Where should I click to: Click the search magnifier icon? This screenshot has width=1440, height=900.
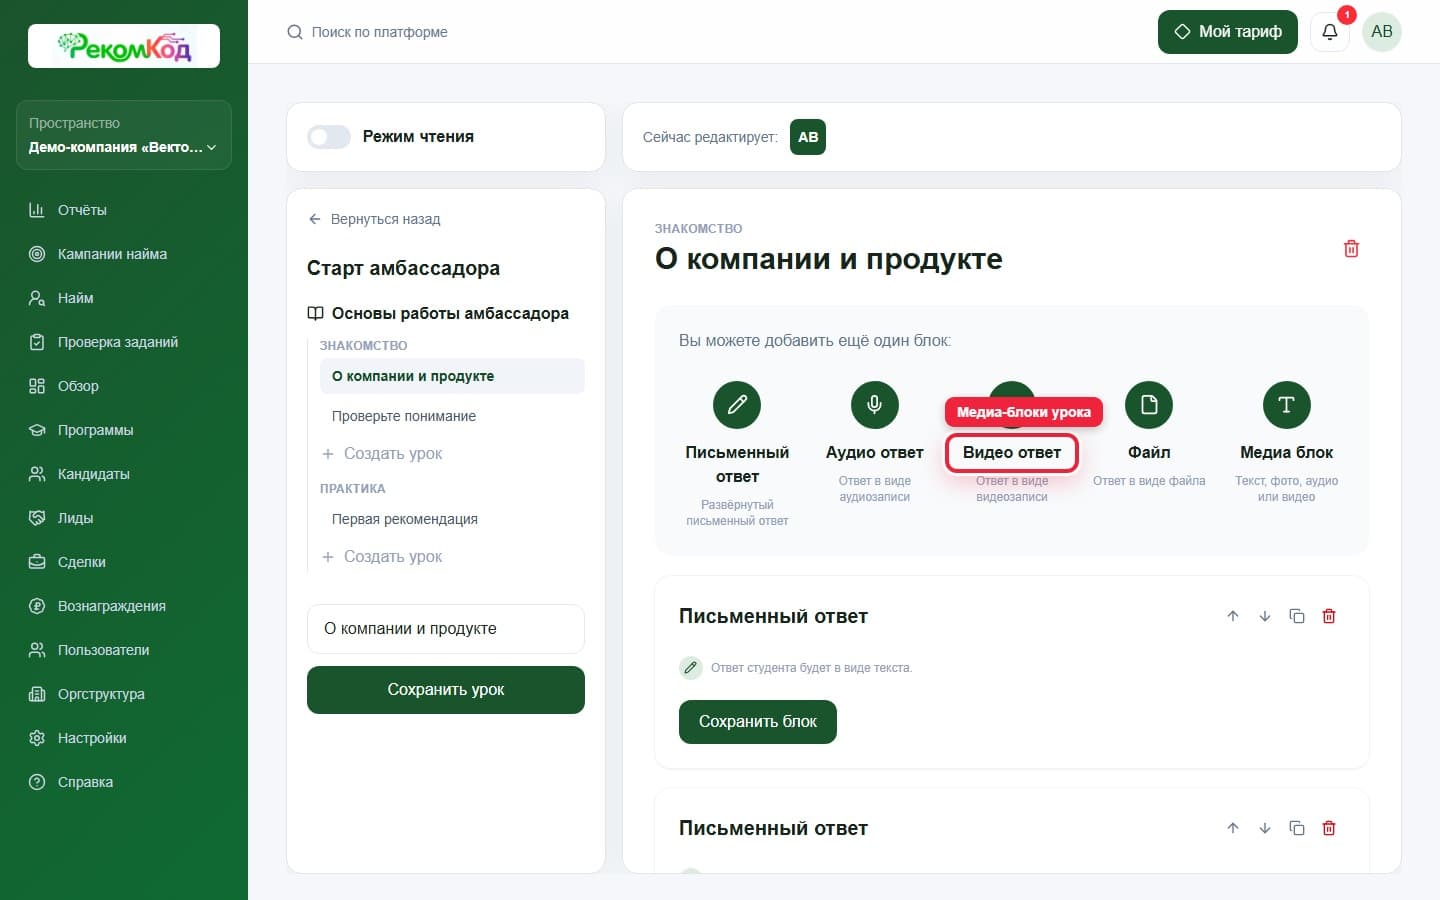coord(295,32)
